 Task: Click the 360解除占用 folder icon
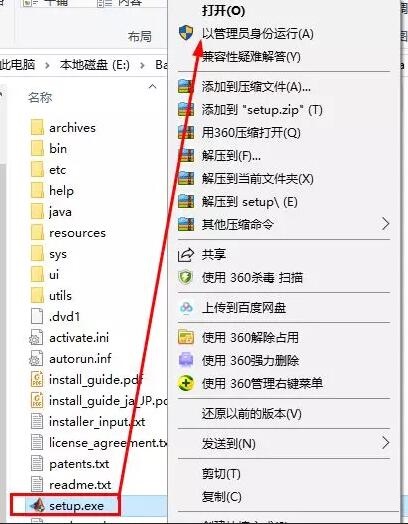(x=186, y=337)
